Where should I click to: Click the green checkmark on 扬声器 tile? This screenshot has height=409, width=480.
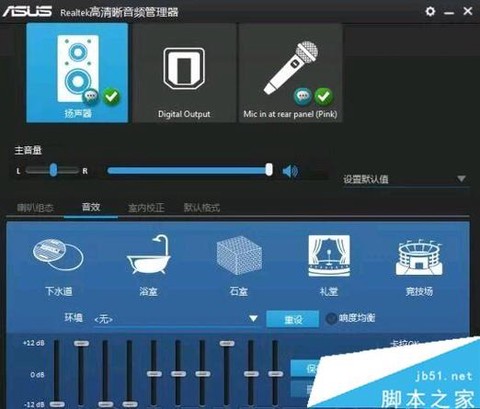[x=111, y=97]
